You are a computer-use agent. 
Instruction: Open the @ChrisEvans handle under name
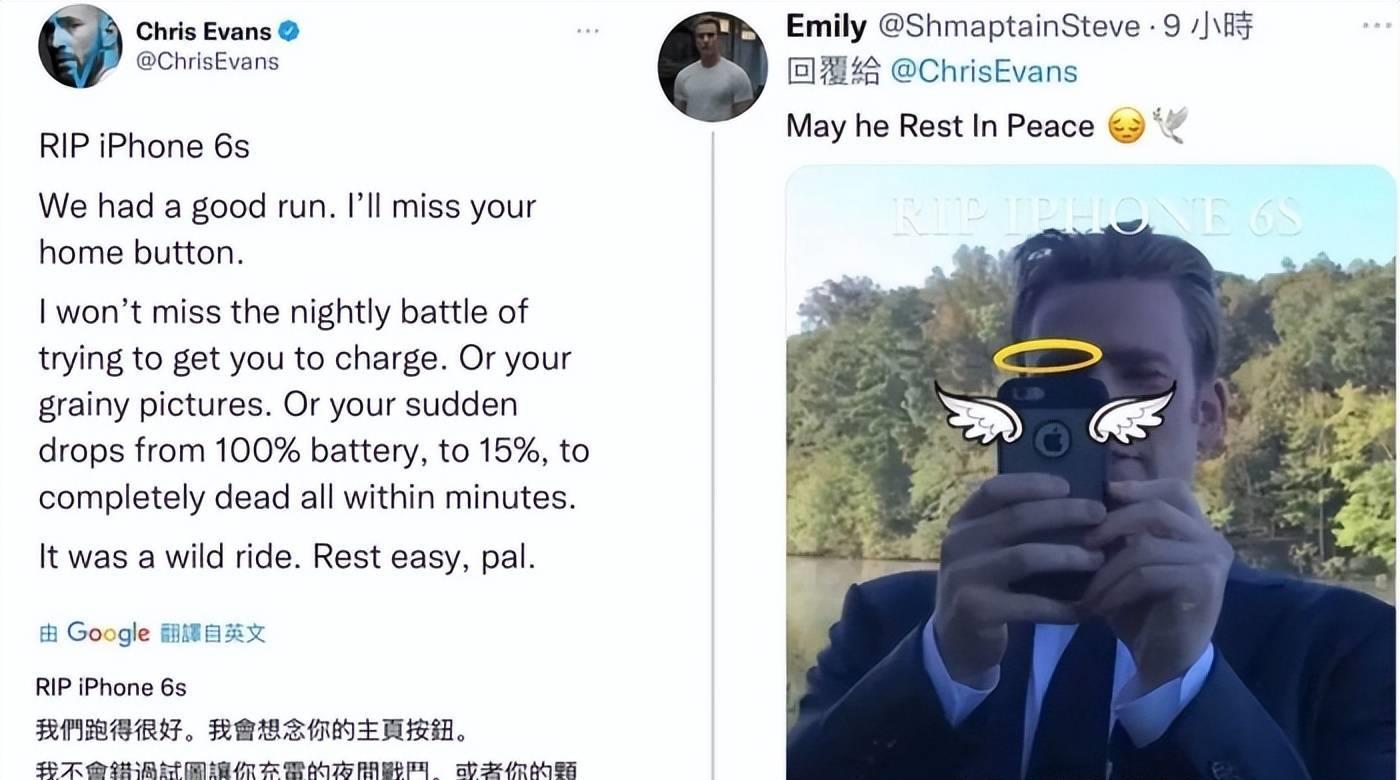tap(207, 62)
